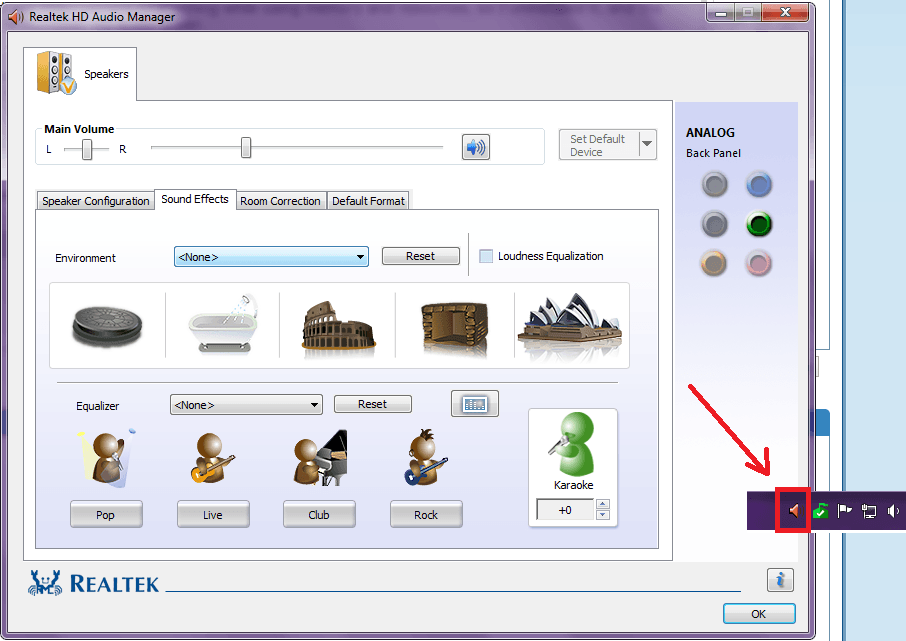Select the stone room environment icon
The height and width of the screenshot is (641, 906).
pyautogui.click(x=455, y=327)
